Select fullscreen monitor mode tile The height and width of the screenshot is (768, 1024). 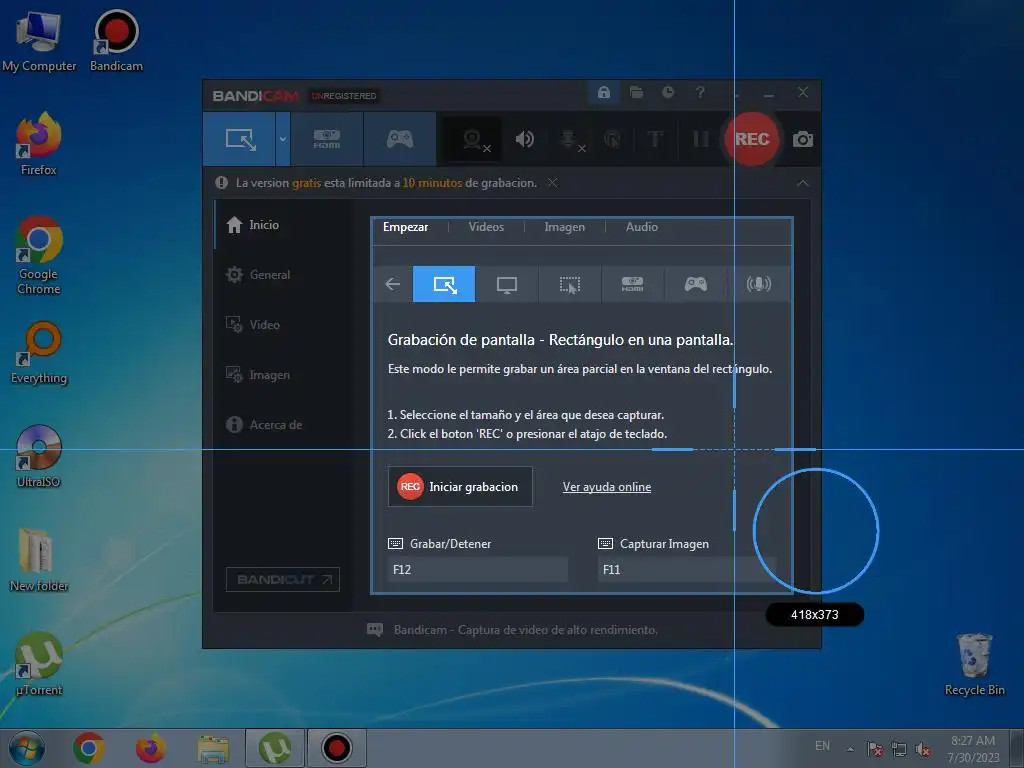pos(507,284)
